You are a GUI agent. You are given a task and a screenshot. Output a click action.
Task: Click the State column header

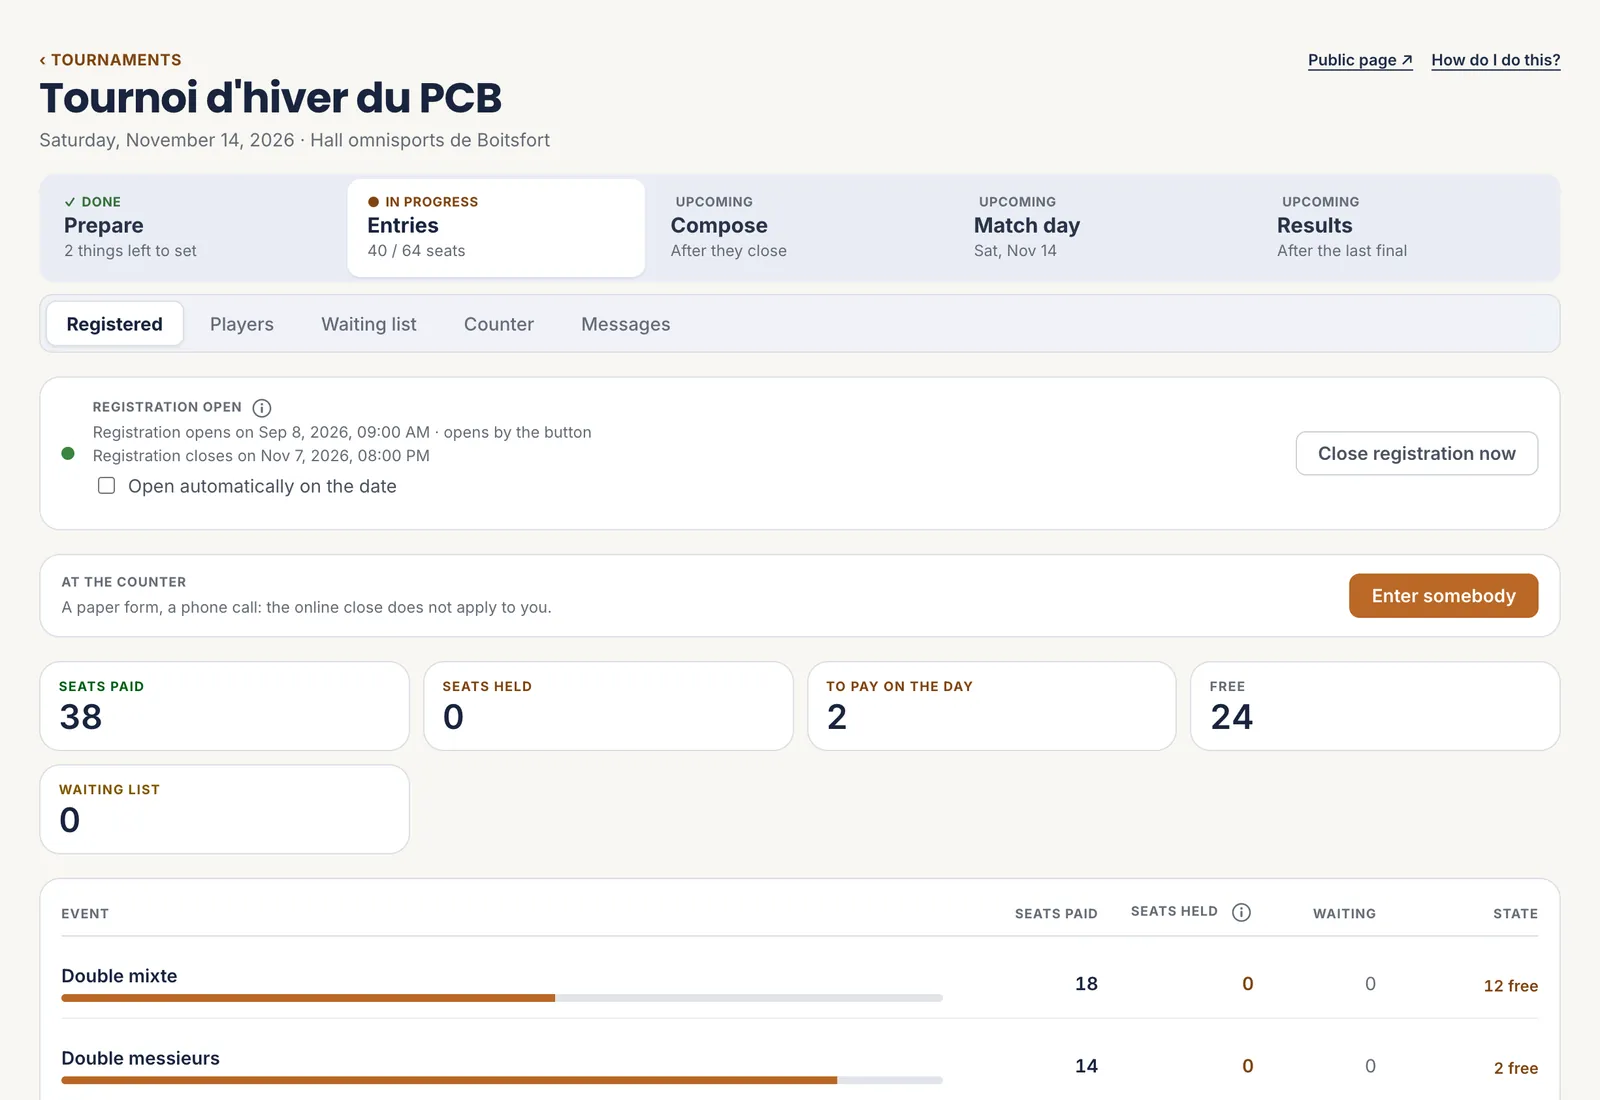(1515, 914)
